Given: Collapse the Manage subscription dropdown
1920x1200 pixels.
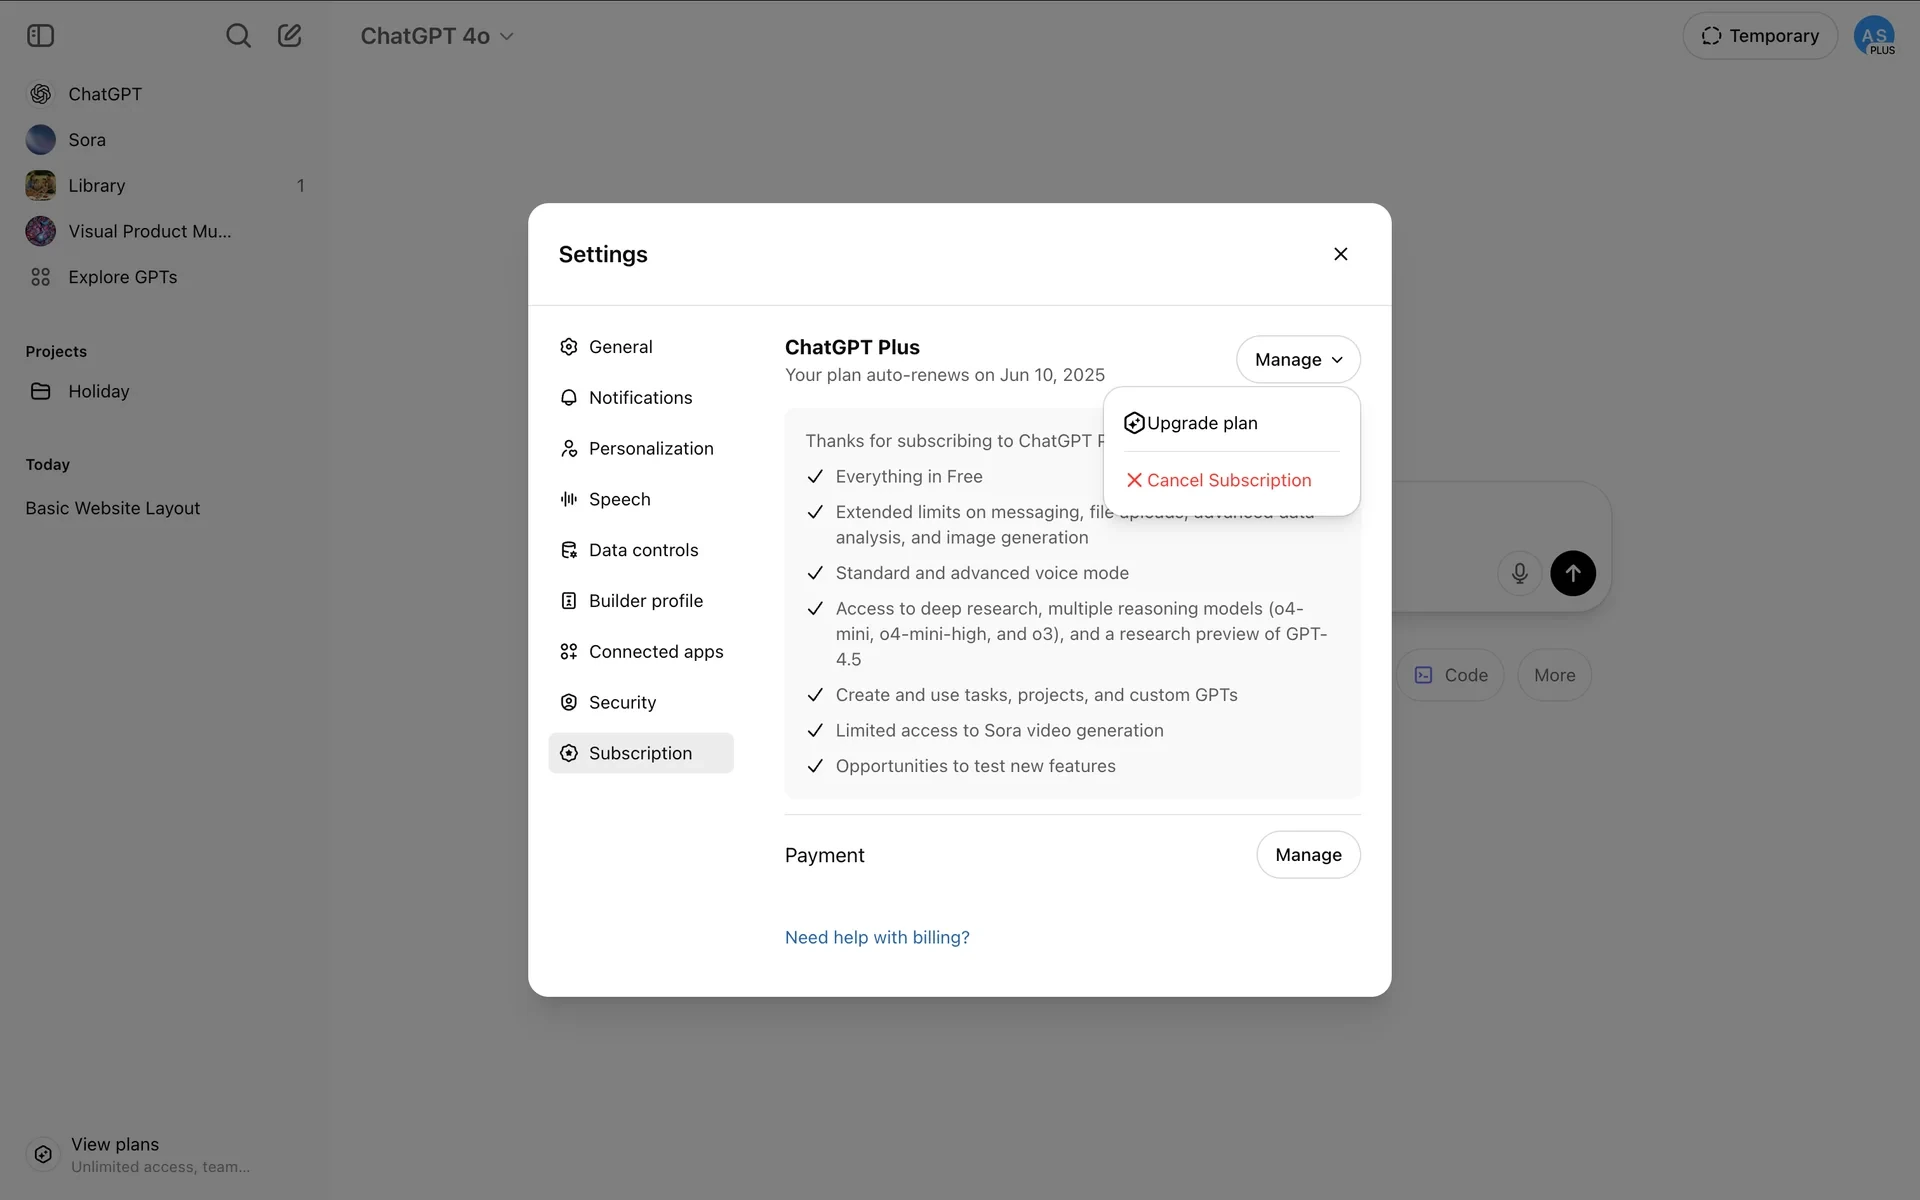Looking at the screenshot, I should tap(1298, 360).
